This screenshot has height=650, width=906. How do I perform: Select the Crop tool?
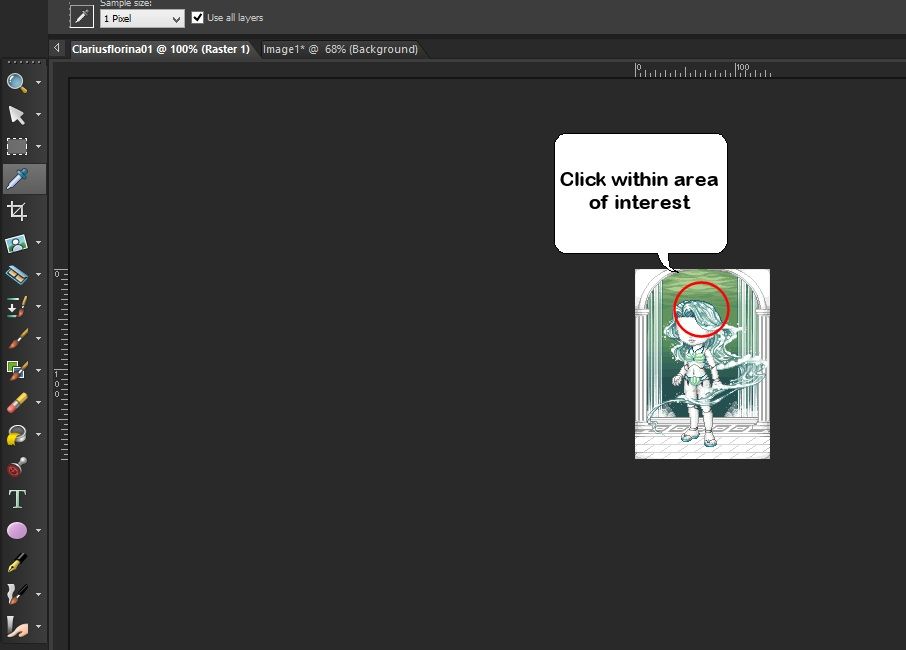click(x=17, y=211)
